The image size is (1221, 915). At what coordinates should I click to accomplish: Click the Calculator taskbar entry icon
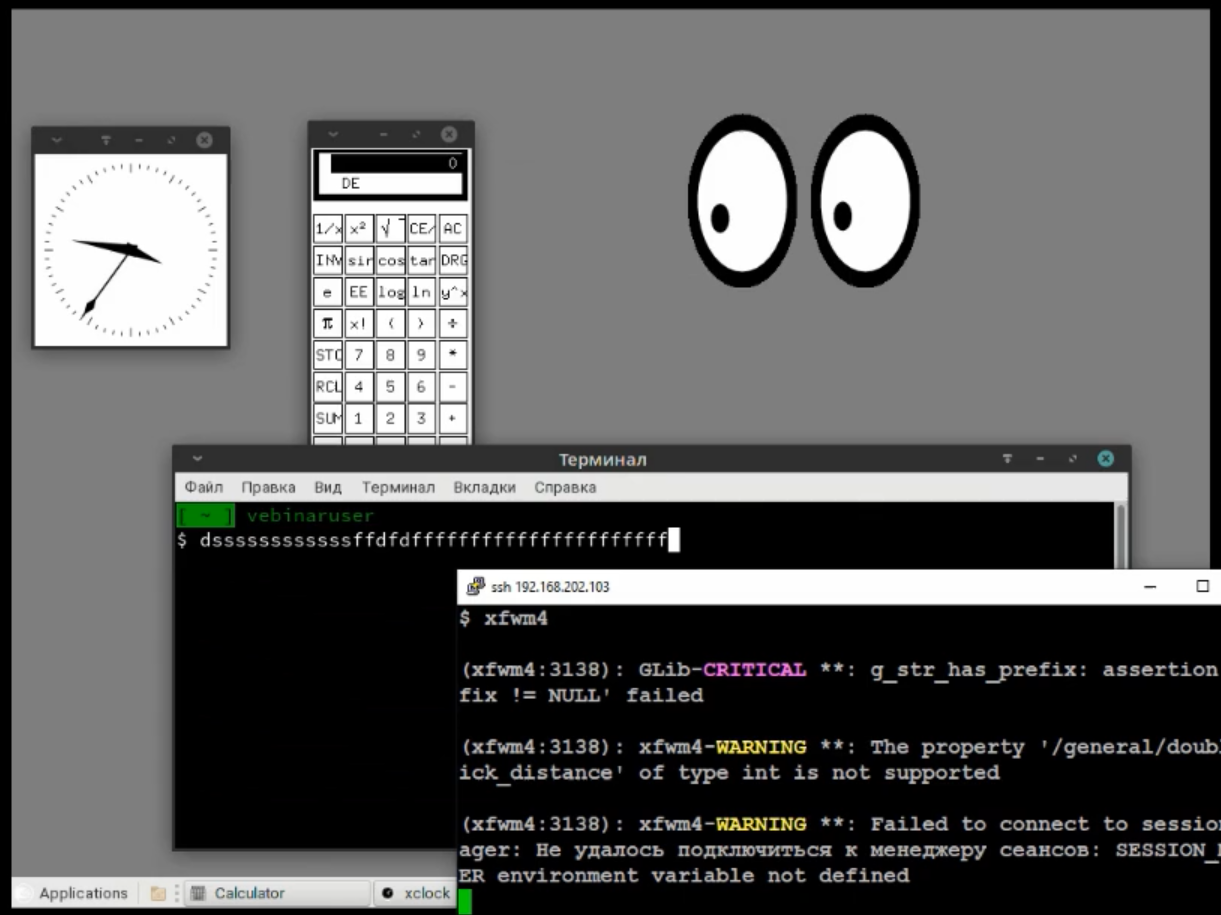(198, 893)
